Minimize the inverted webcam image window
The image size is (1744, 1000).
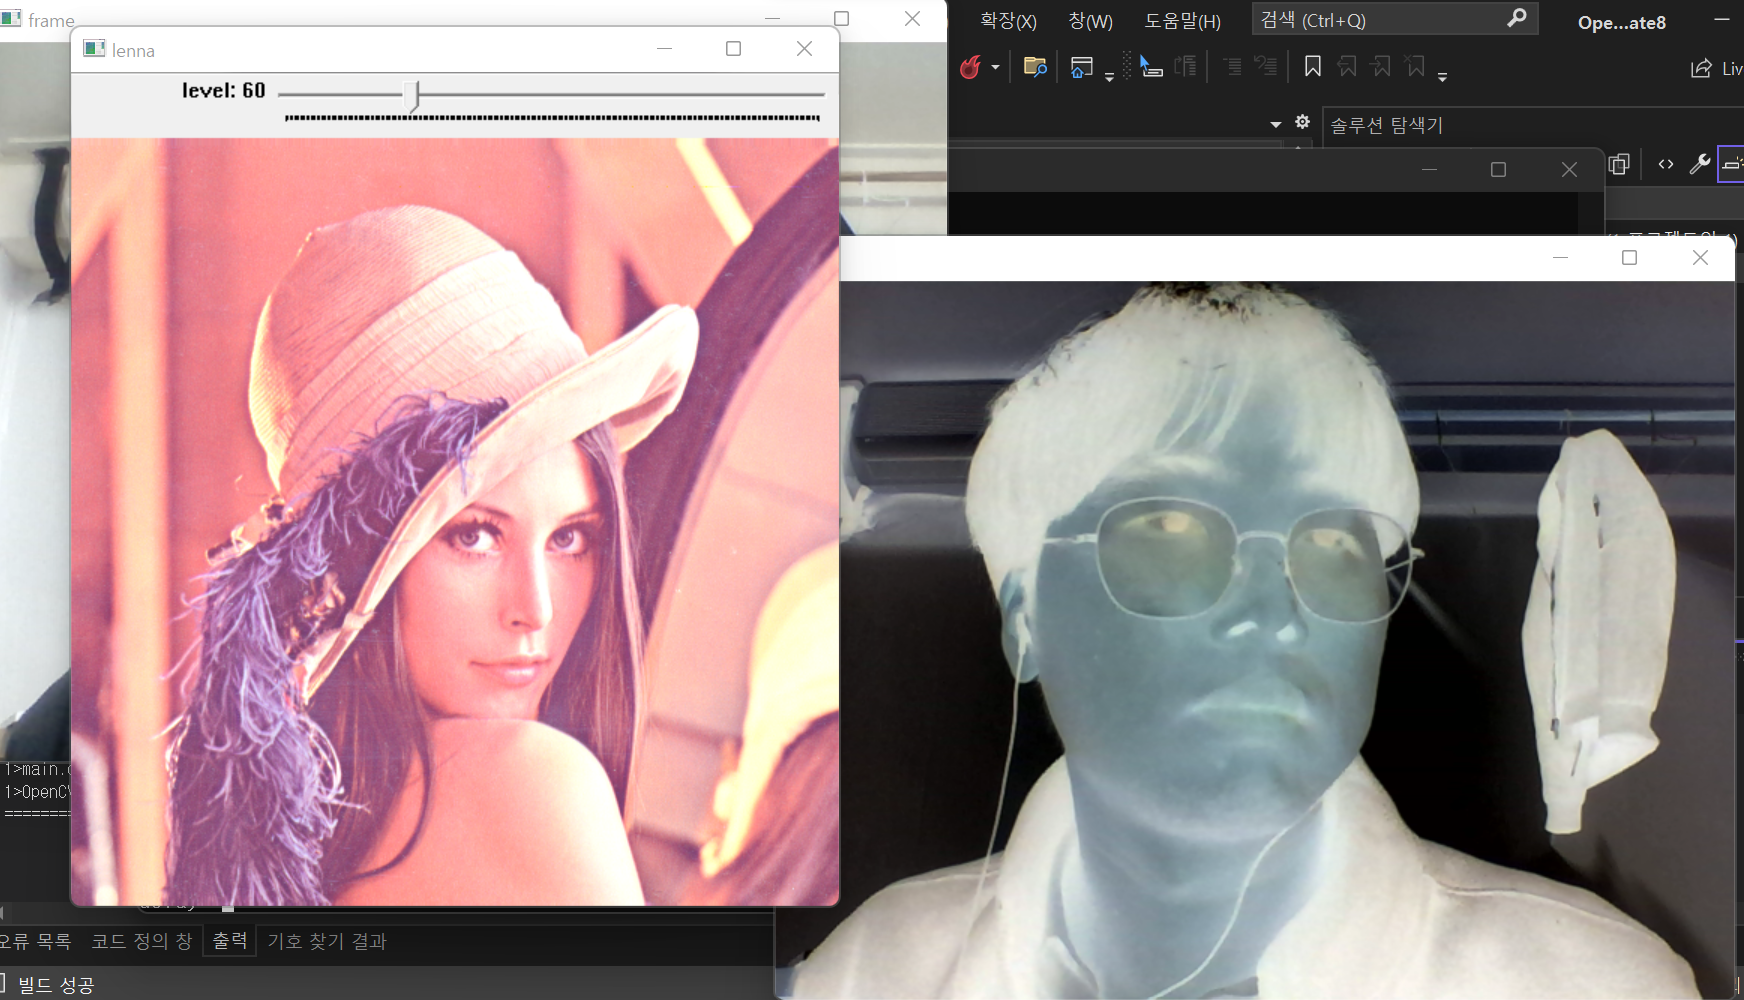(x=1560, y=258)
